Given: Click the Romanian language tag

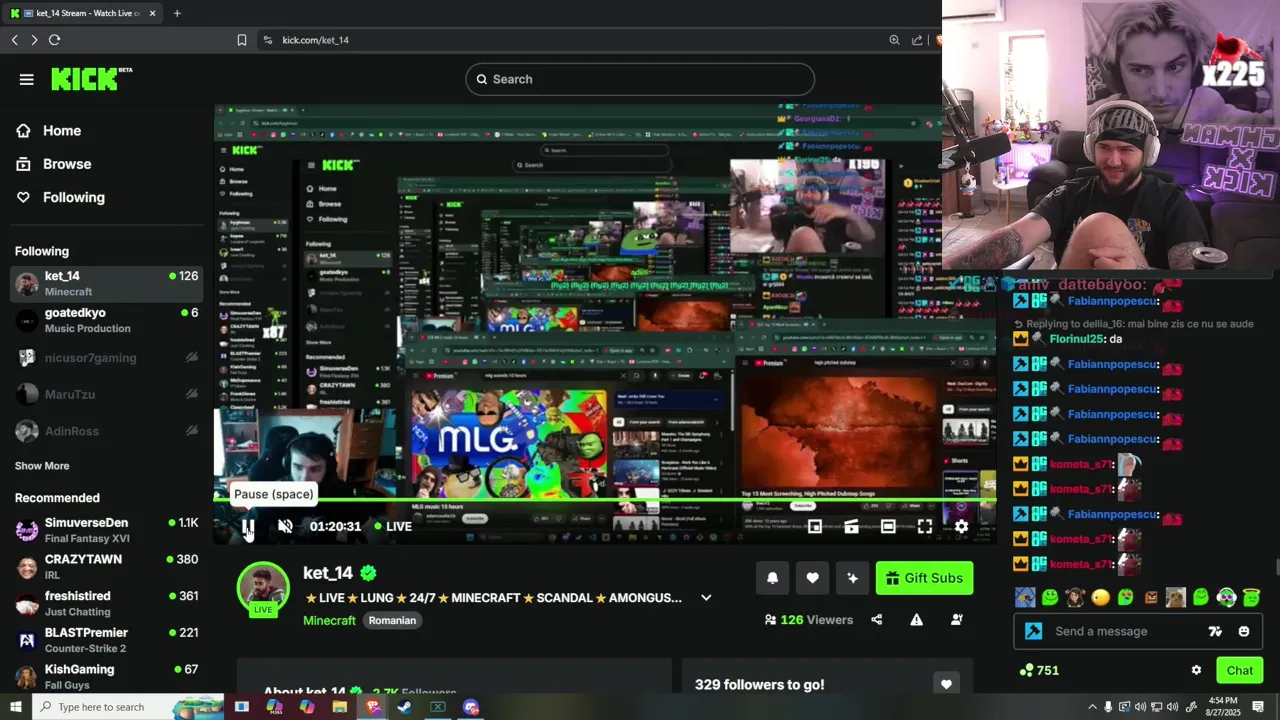Looking at the screenshot, I should point(392,621).
